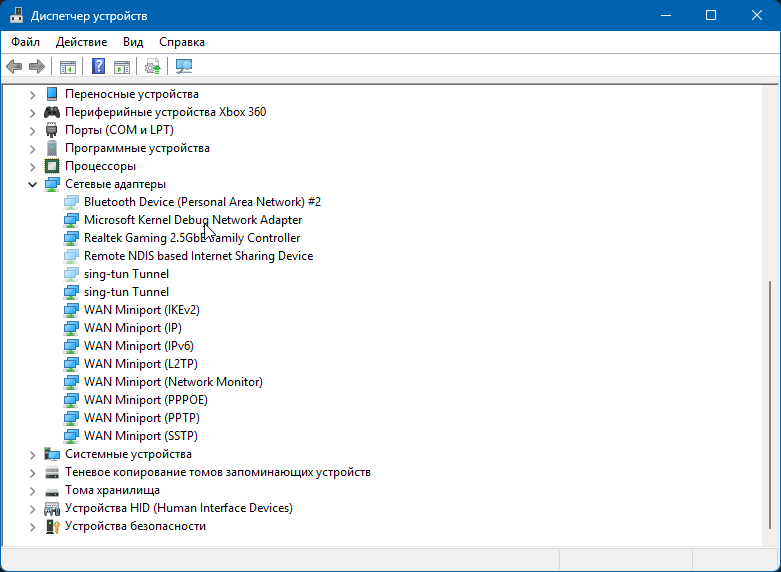Viewport: 781px width, 572px height.
Task: Scan for hardware changes monitor icon
Action: pyautogui.click(x=184, y=66)
